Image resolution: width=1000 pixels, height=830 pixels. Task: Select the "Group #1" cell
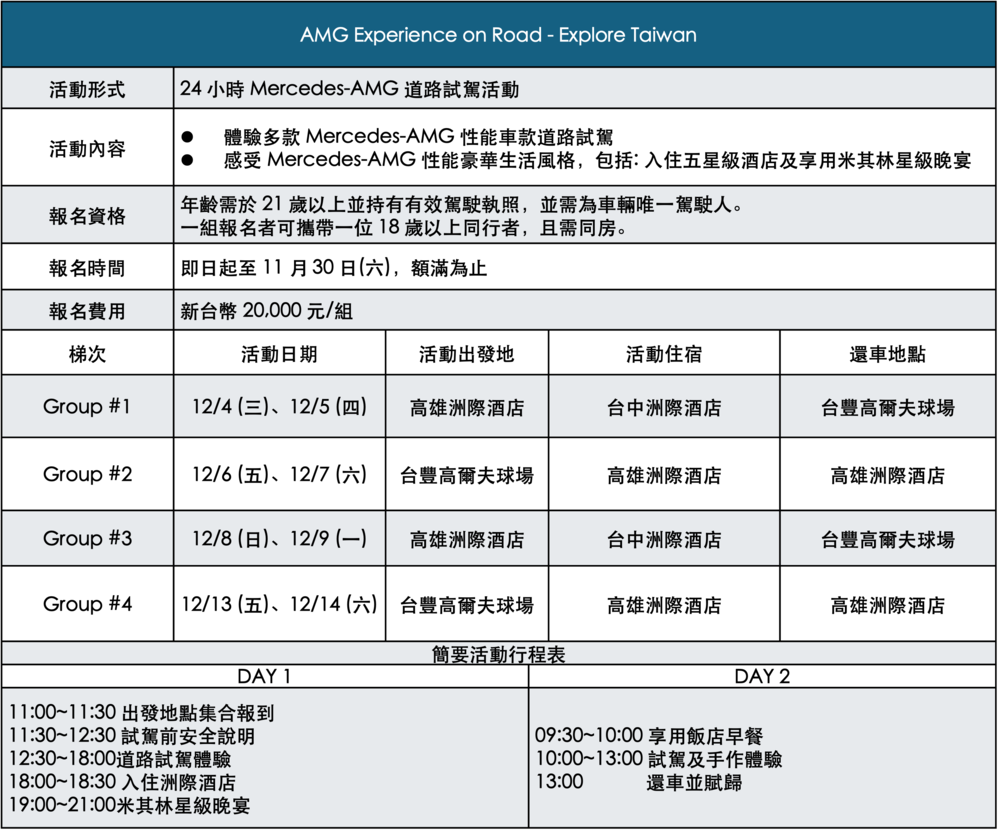tap(87, 406)
